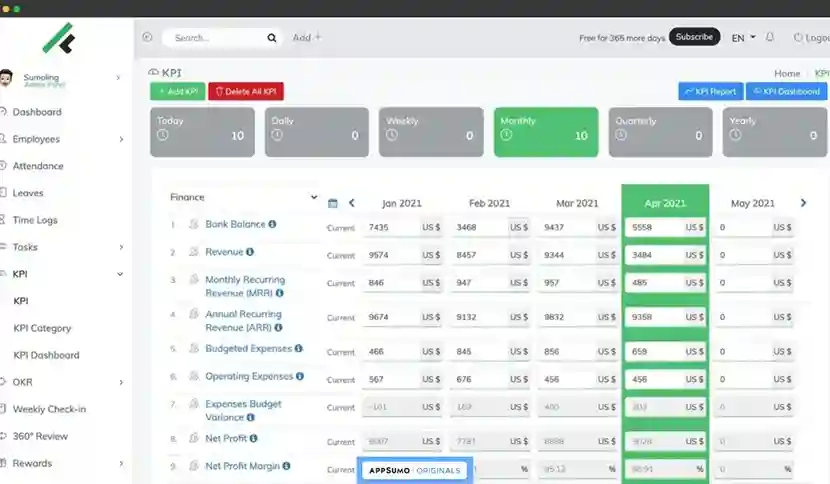Screen dimensions: 830x484
Task: Open Dashboard from the sidebar
Action: [x=37, y=112]
